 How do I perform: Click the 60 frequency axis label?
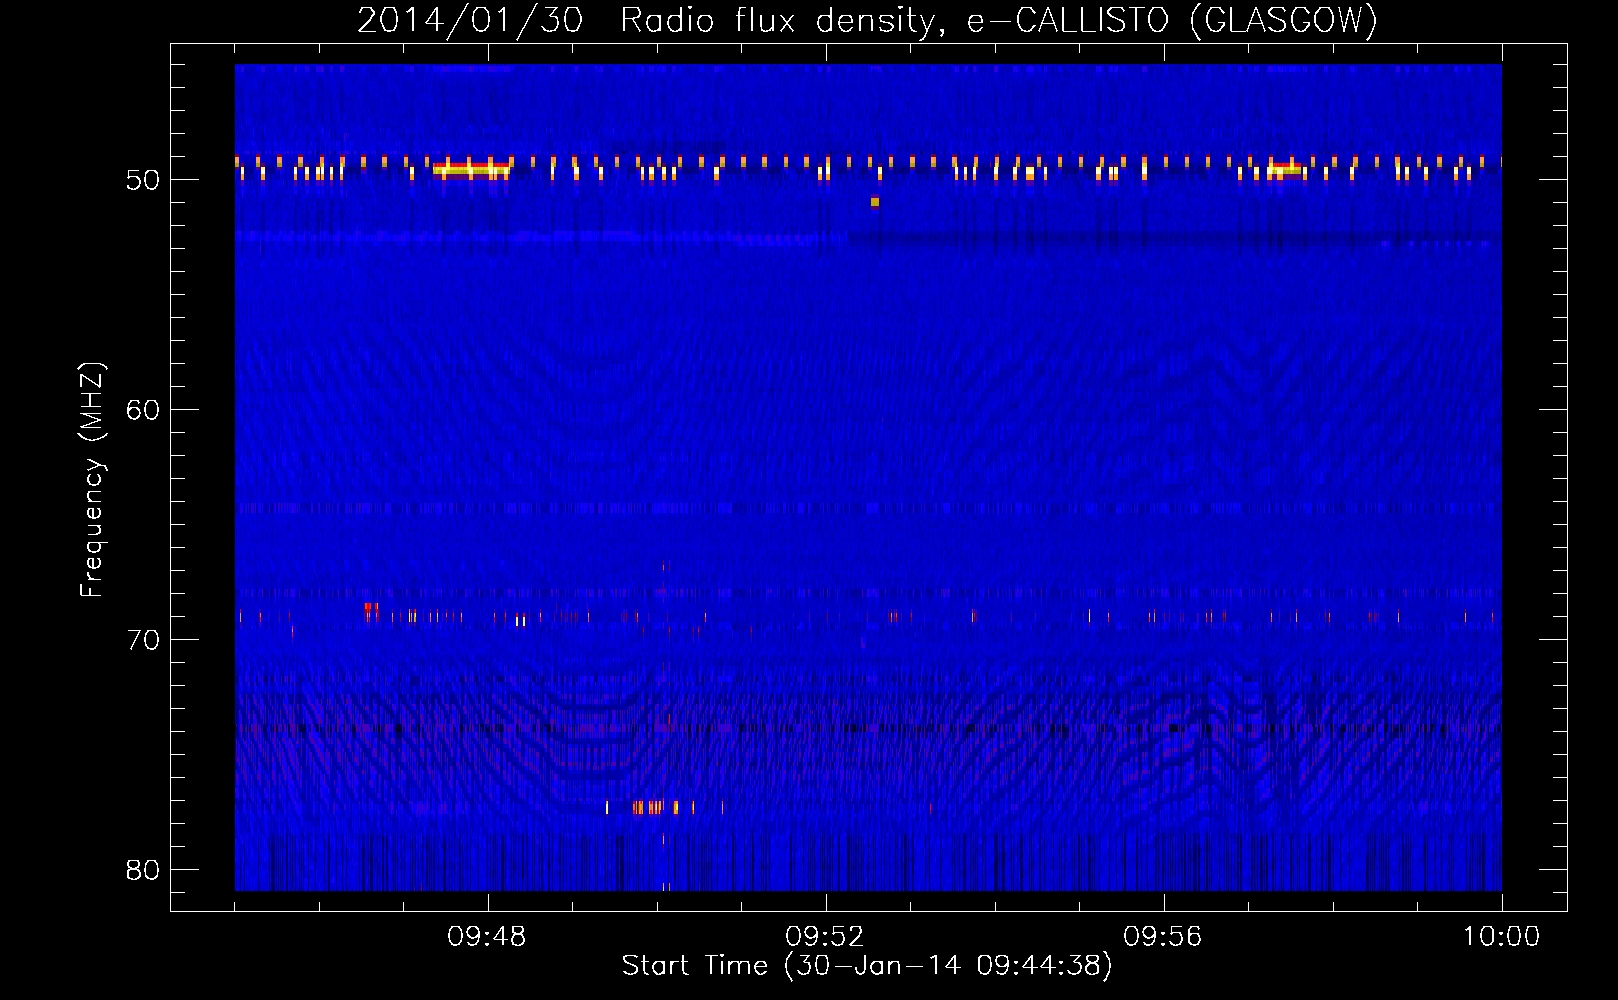pos(143,410)
